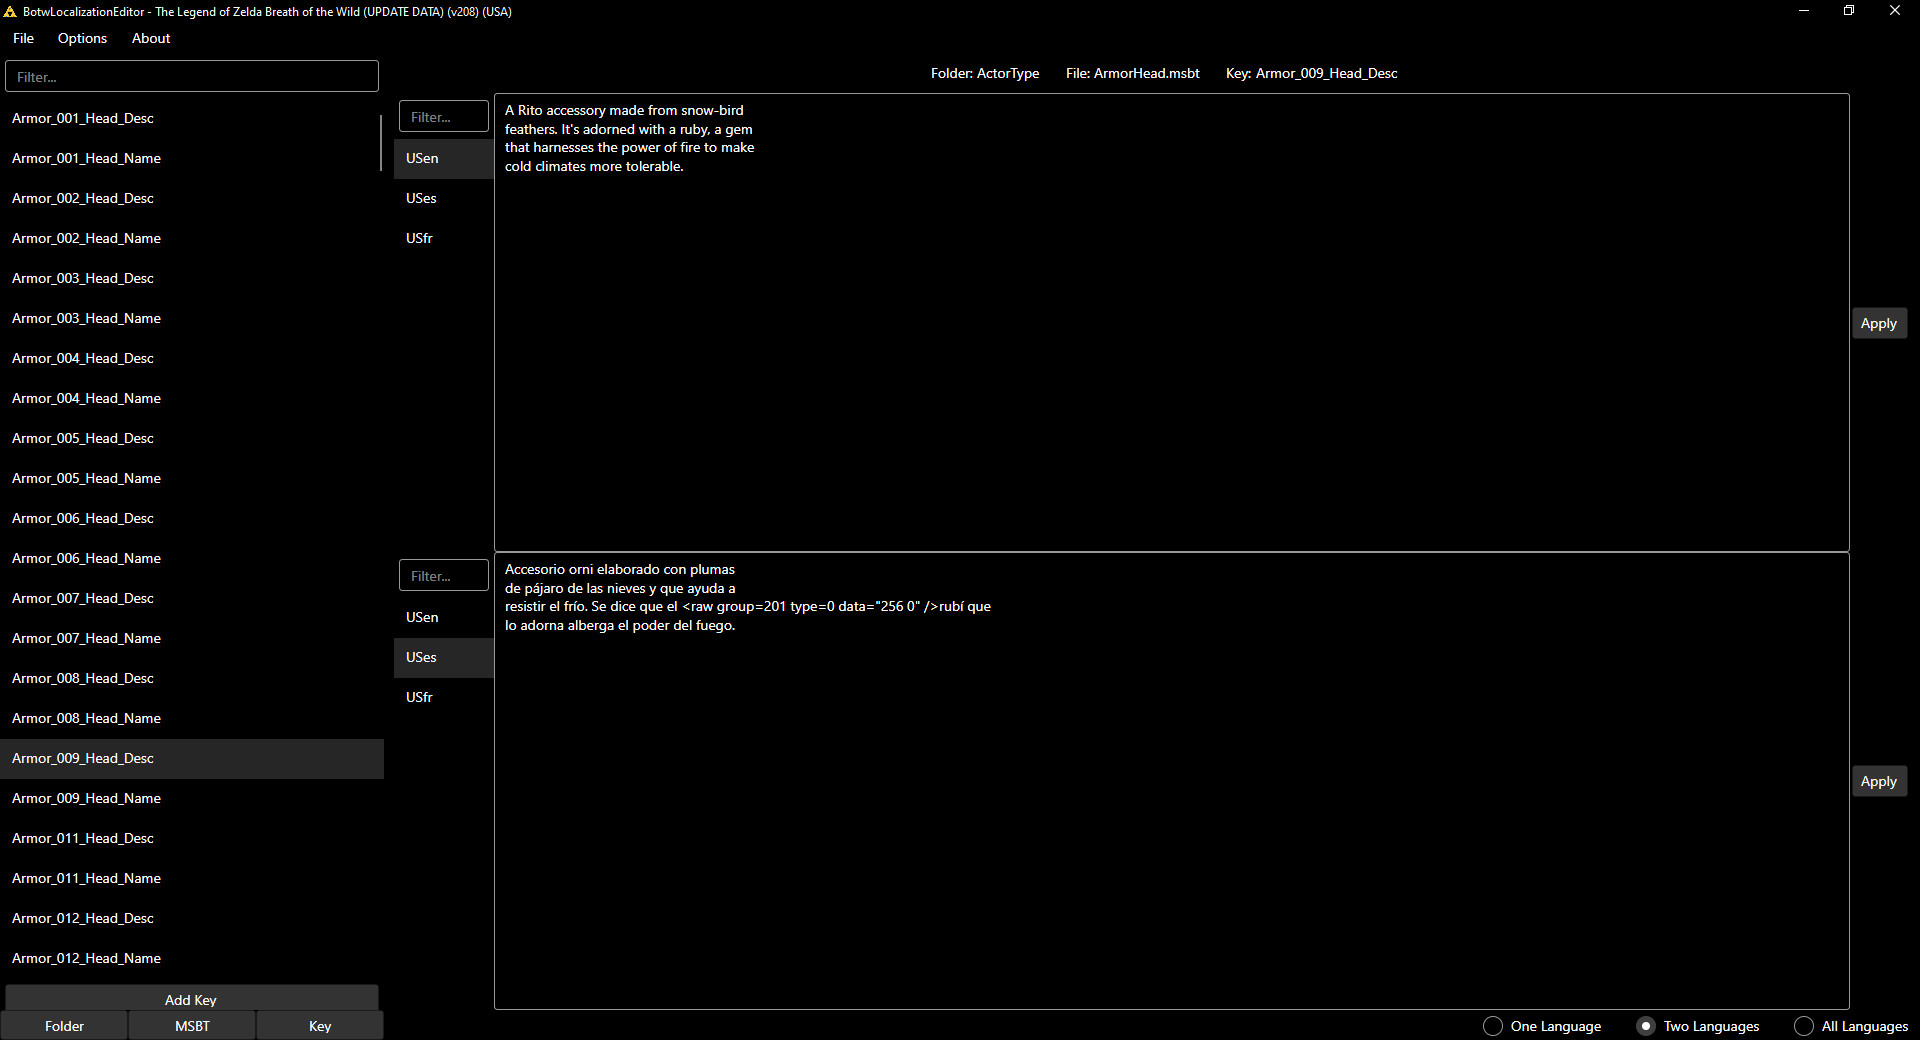Click the BotwLocalizationEditor title bar icon
Image resolution: width=1920 pixels, height=1040 pixels.
pyautogui.click(x=10, y=12)
